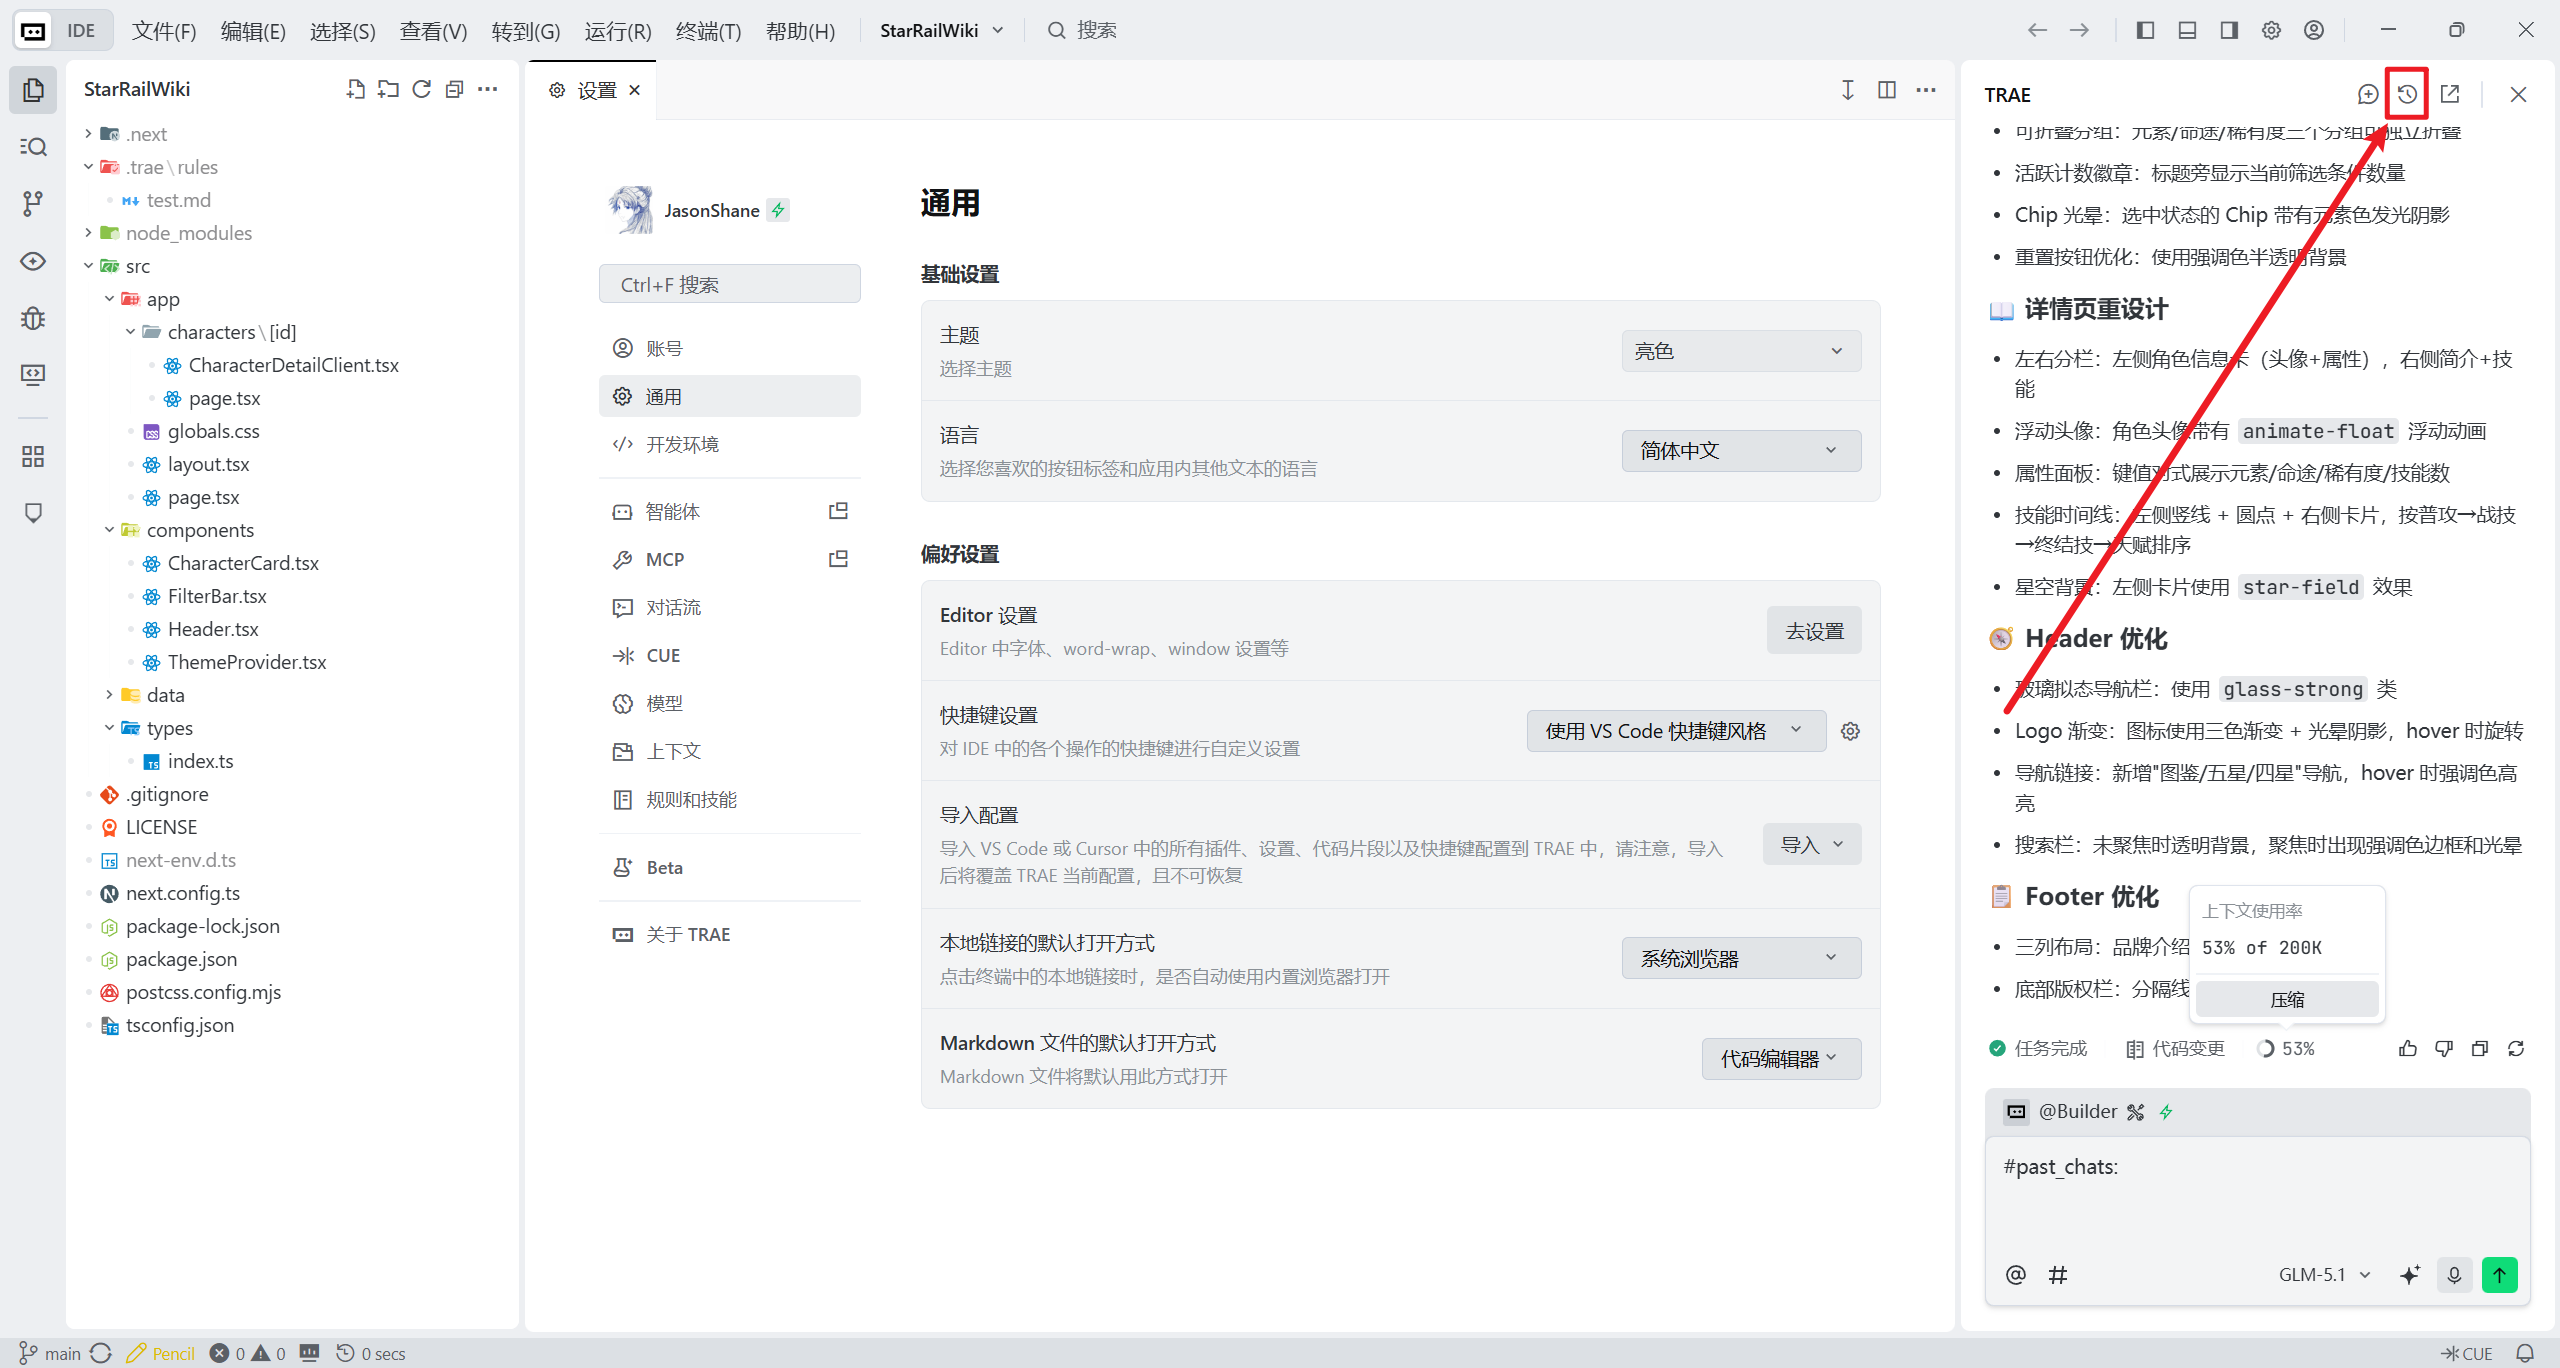
Task: Open CharacterCard.tsx file in tree
Action: click(243, 563)
